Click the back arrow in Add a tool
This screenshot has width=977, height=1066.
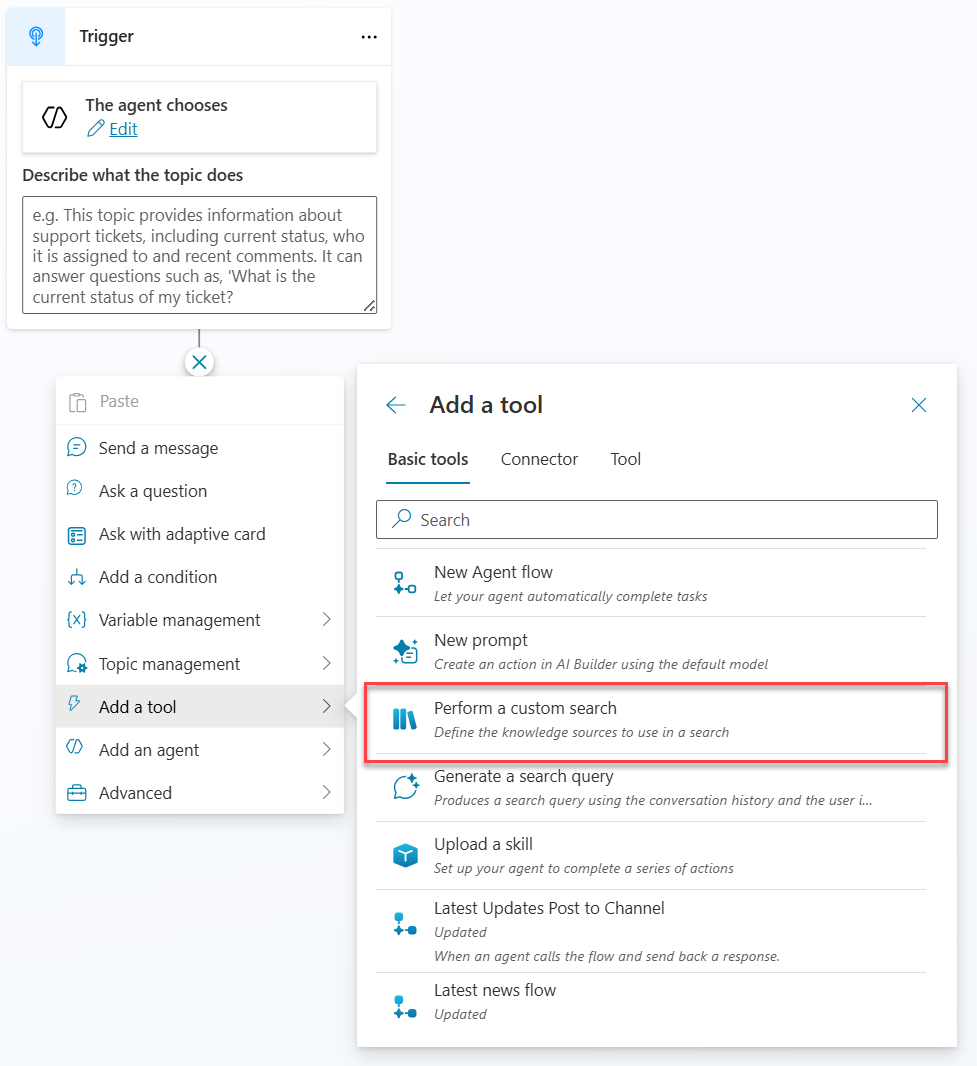[396, 405]
